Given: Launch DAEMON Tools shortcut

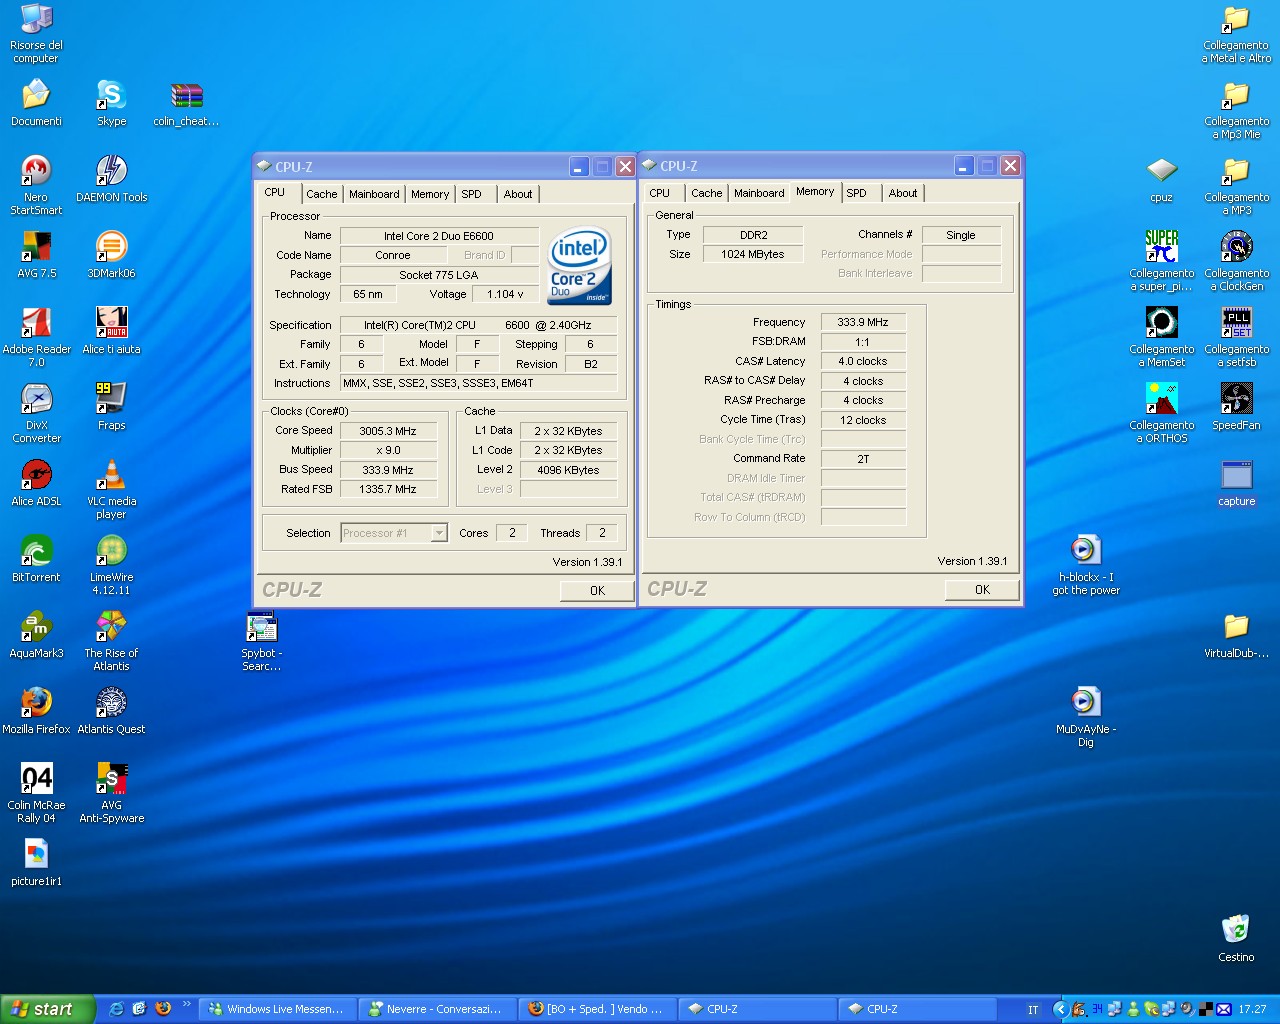Looking at the screenshot, I should click(x=111, y=171).
